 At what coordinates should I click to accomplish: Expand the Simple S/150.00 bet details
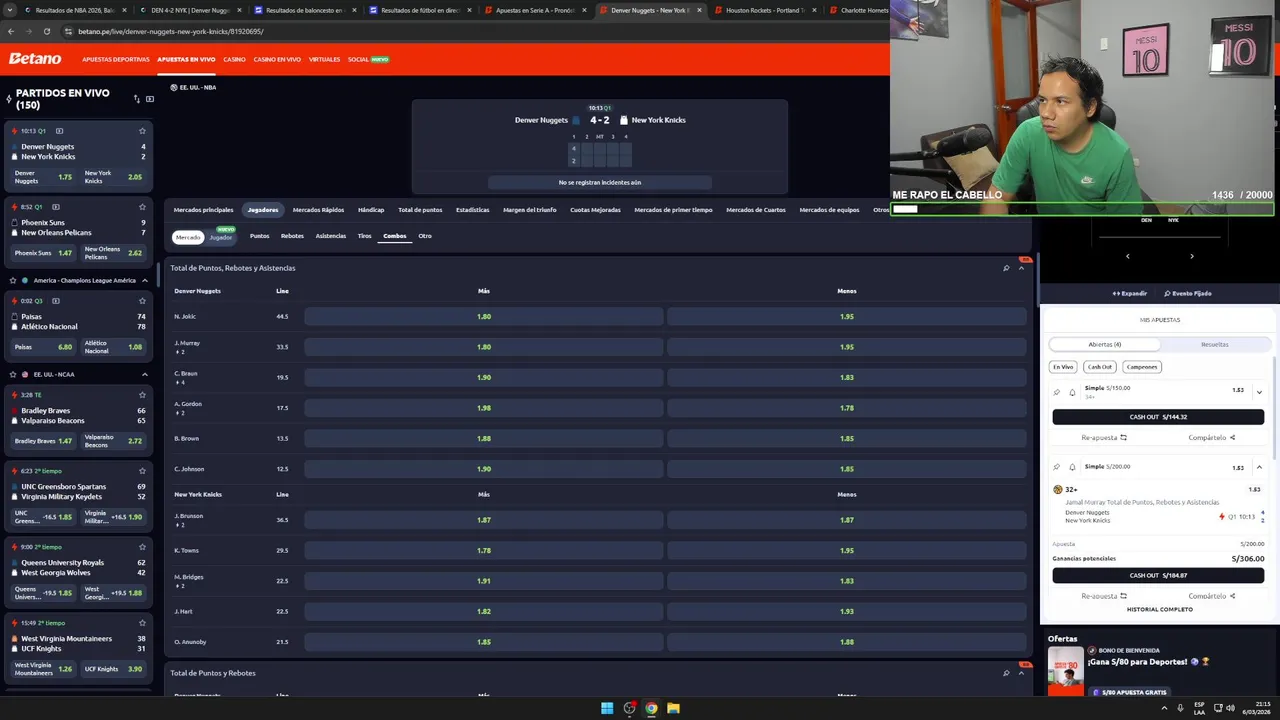[1259, 392]
